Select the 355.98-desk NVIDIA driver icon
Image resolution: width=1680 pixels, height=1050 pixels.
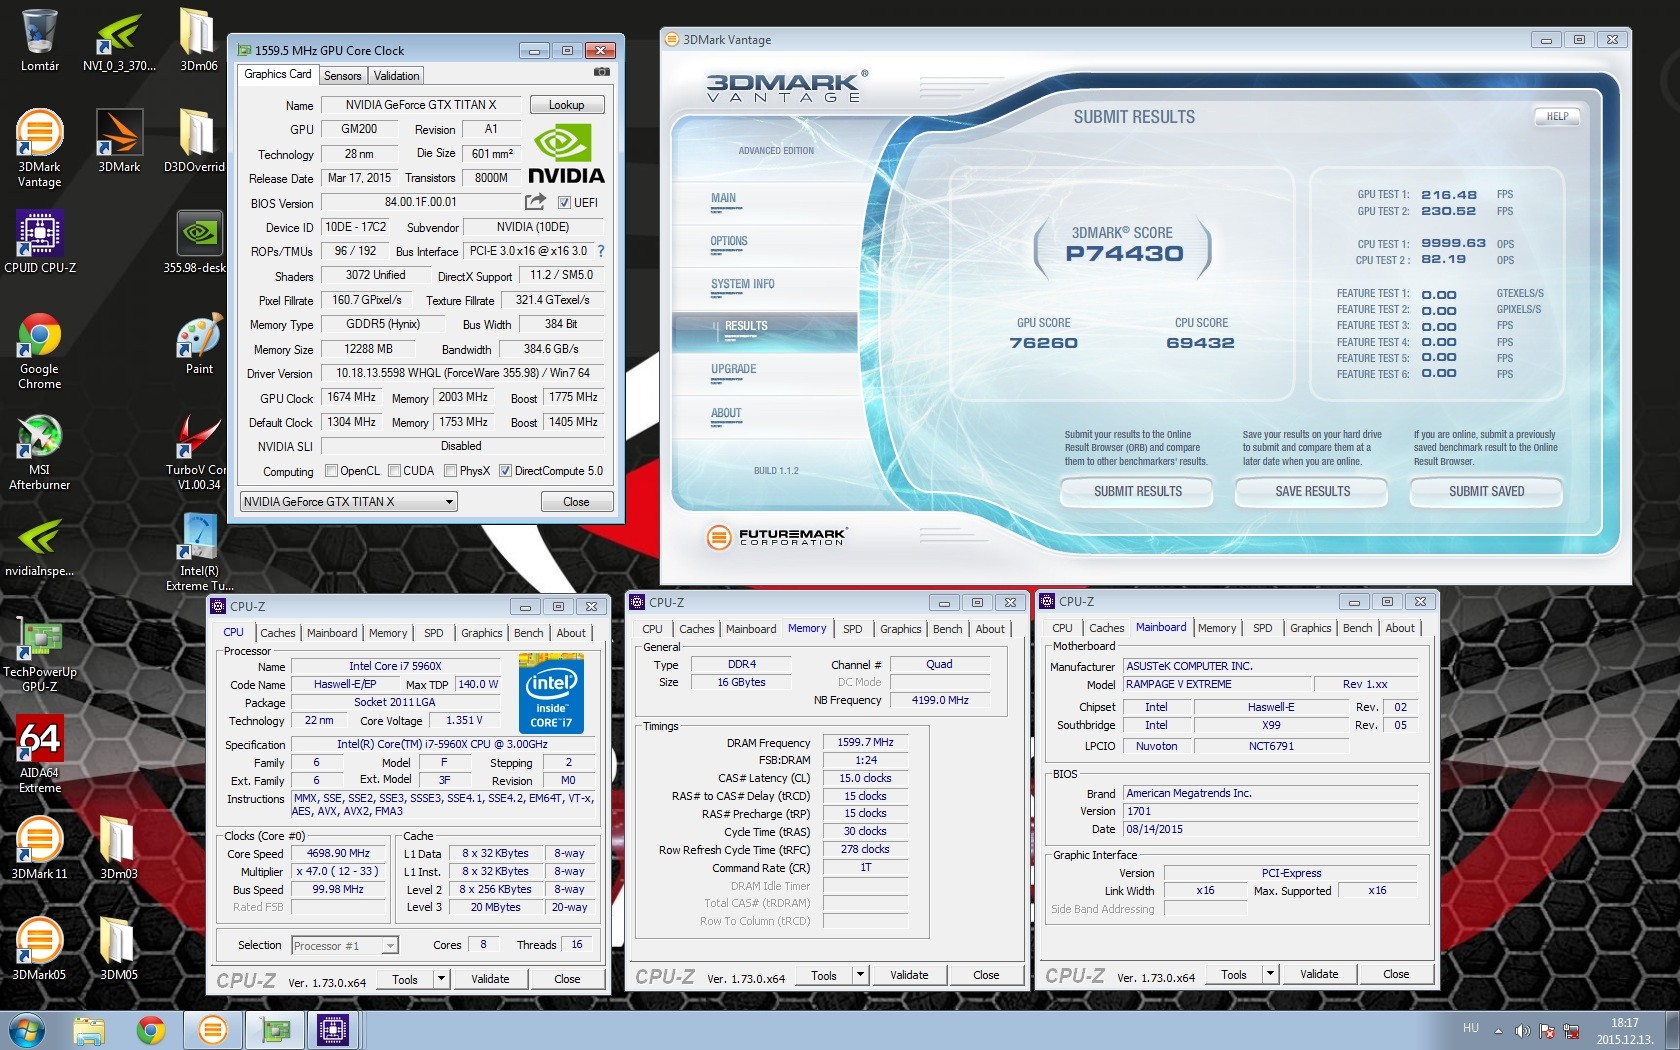(196, 241)
